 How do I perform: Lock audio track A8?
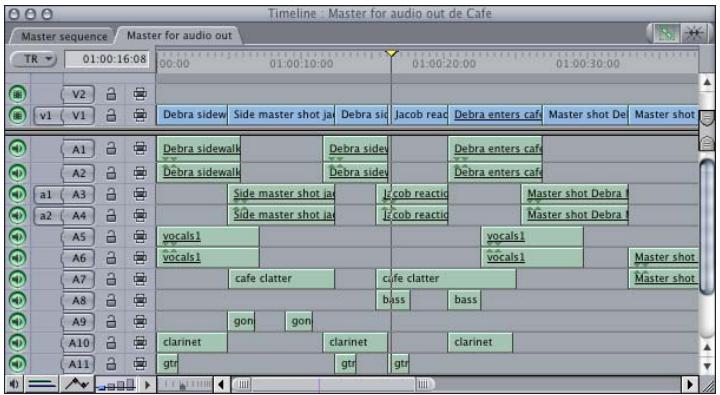click(111, 300)
